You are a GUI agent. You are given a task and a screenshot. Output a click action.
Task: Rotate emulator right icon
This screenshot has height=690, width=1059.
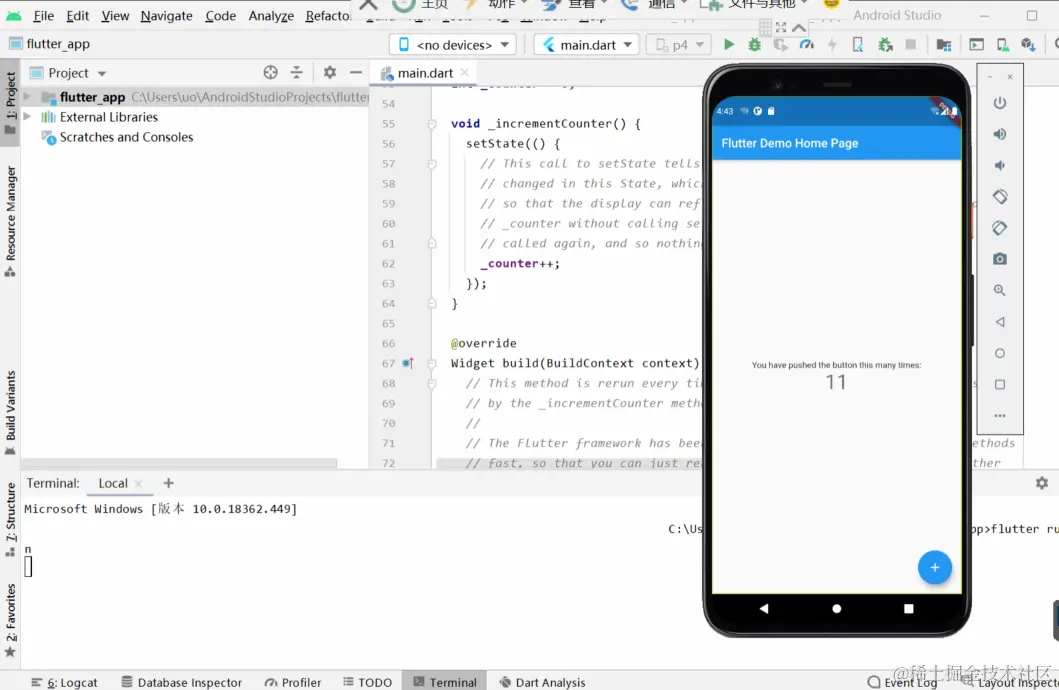pos(1000,228)
